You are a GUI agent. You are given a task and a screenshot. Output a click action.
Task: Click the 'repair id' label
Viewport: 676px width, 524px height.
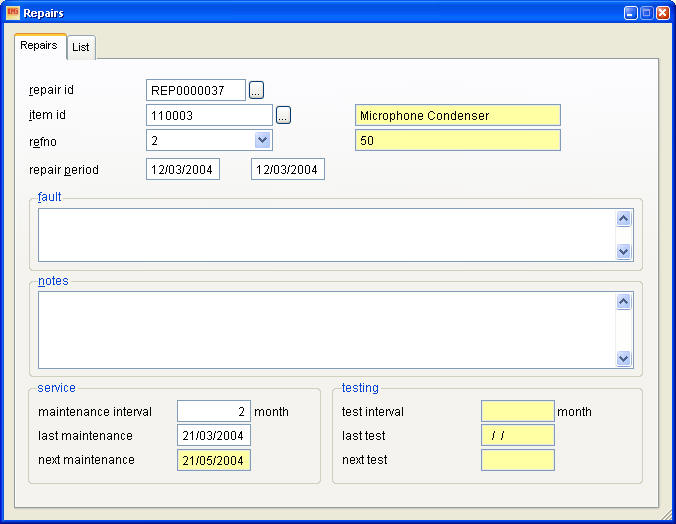click(51, 90)
